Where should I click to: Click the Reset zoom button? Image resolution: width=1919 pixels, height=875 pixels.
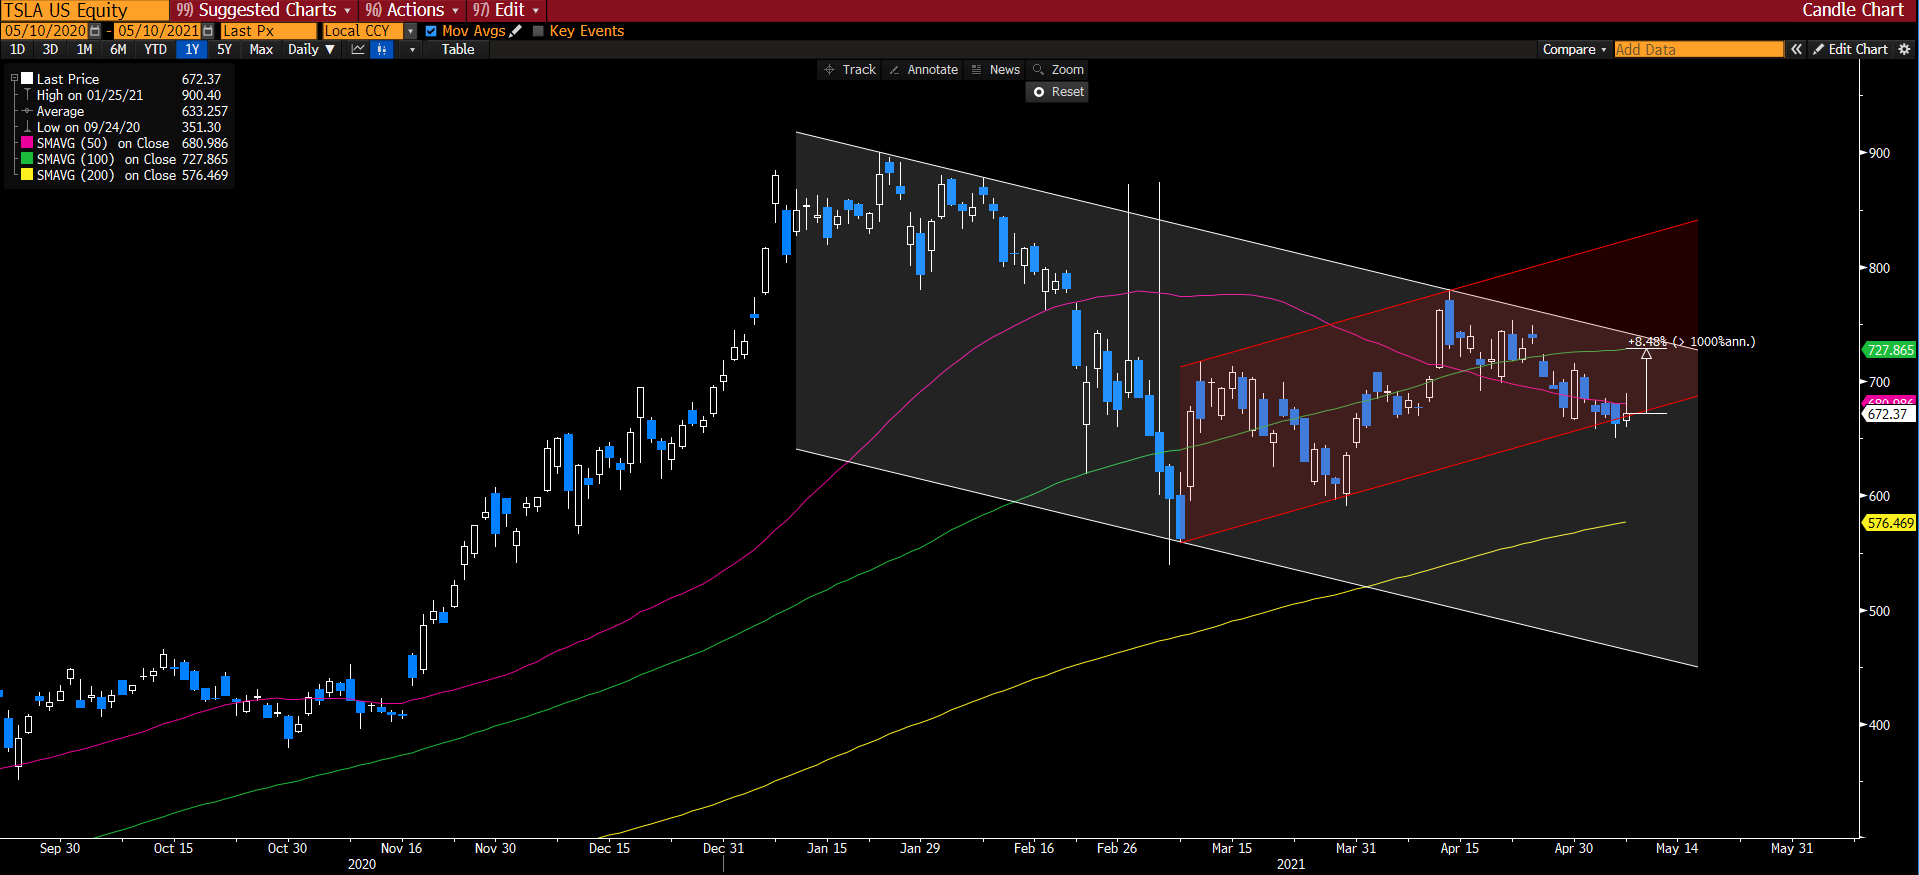tap(1058, 92)
